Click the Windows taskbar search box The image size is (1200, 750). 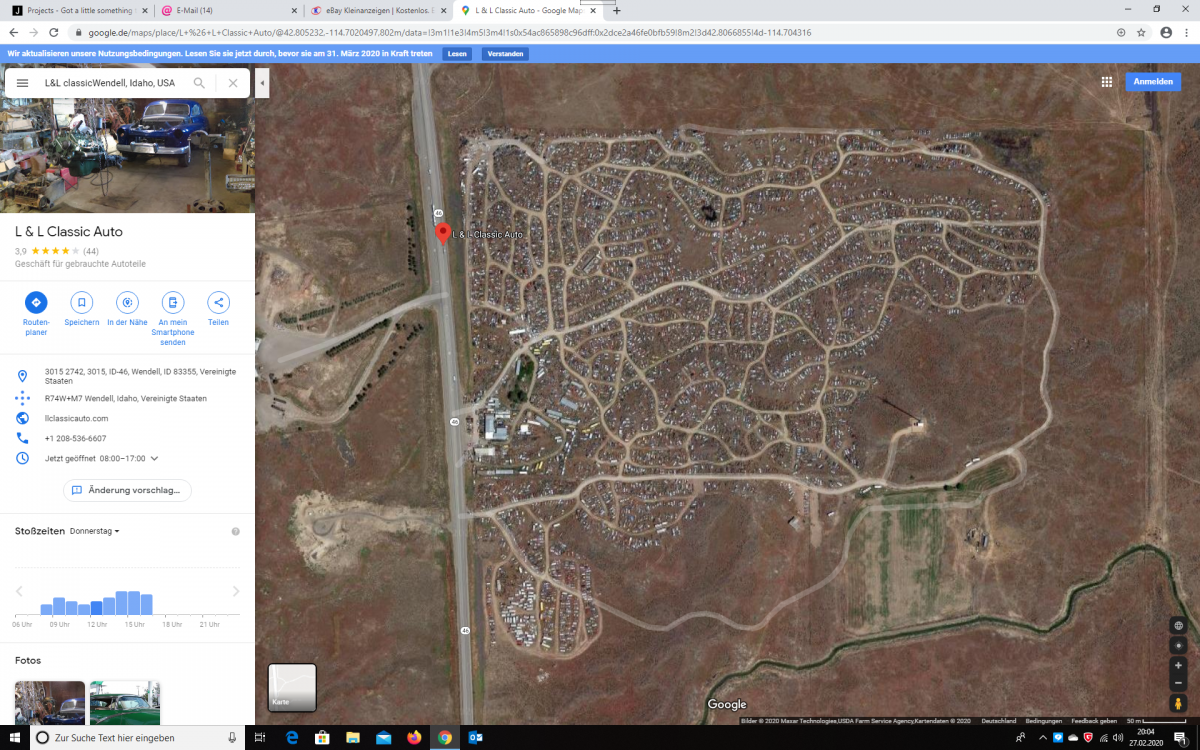pos(138,738)
